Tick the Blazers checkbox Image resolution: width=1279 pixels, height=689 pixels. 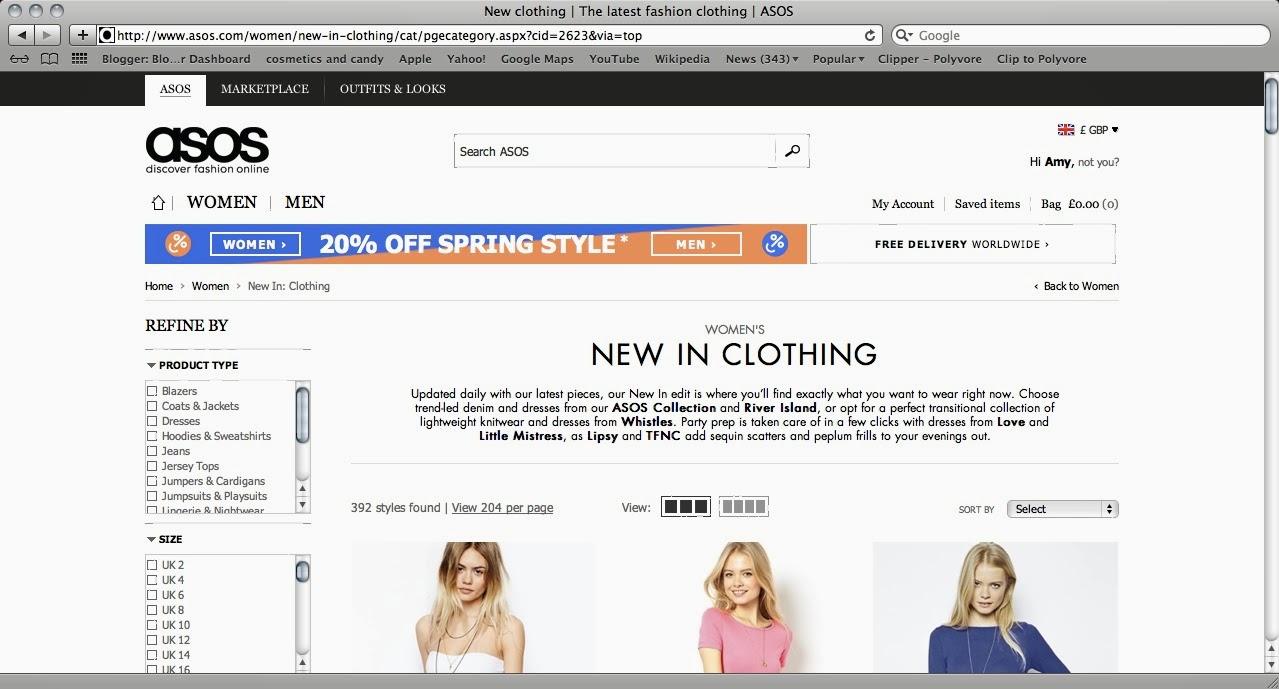coord(152,391)
